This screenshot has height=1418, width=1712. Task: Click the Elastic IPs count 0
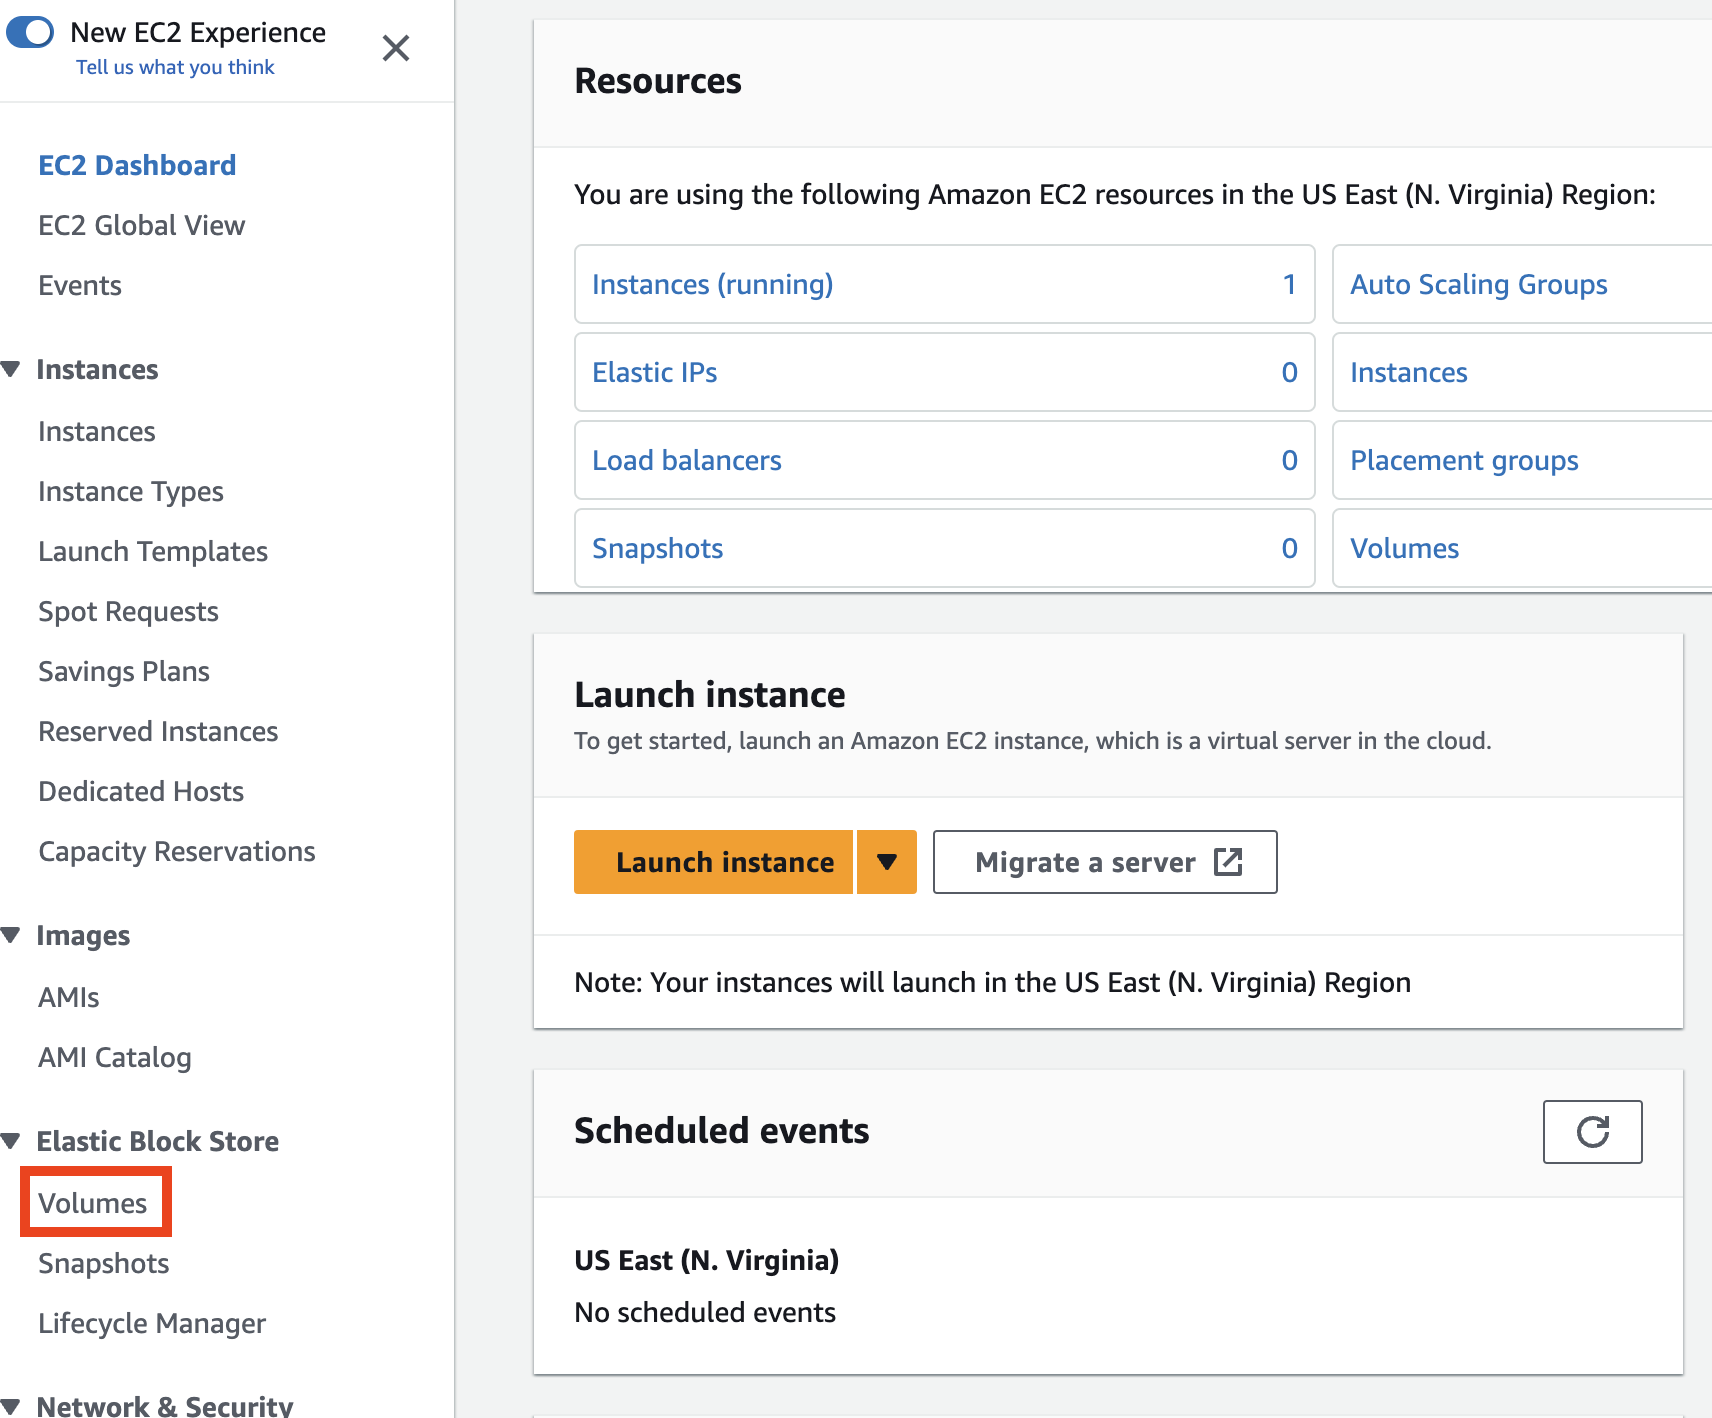1290,372
